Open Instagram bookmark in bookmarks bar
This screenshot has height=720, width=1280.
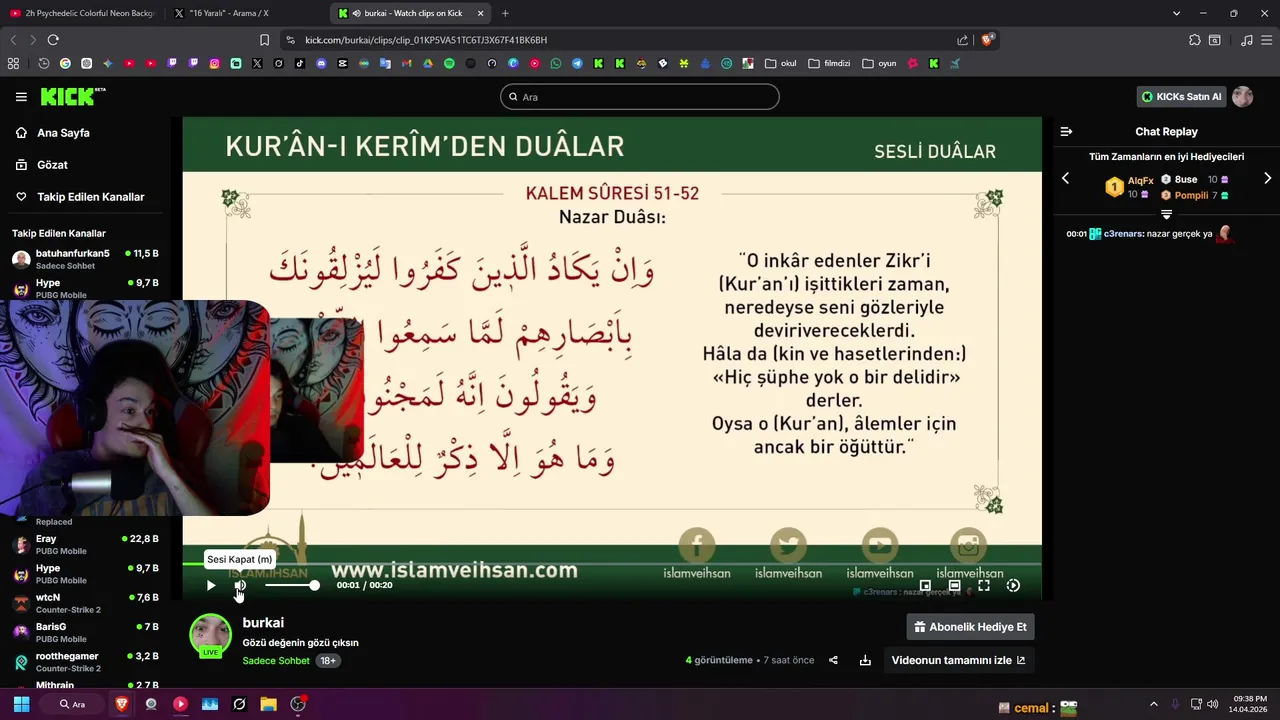[x=214, y=63]
